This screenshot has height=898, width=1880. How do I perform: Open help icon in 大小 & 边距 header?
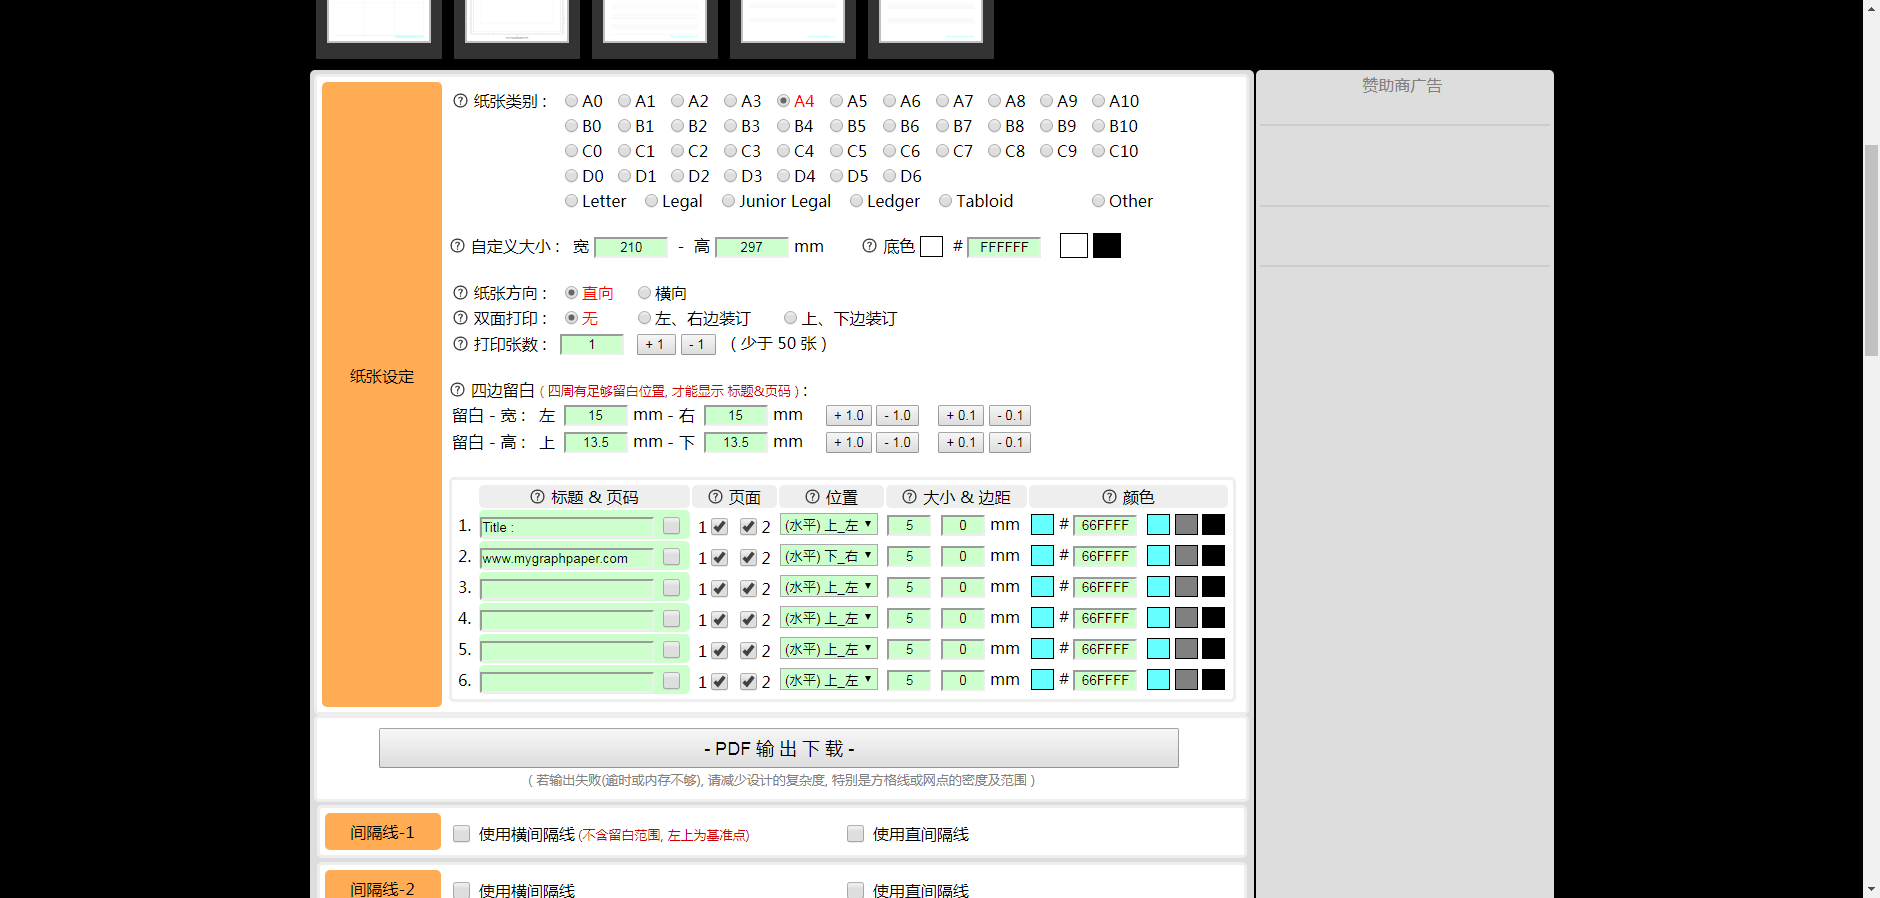(909, 497)
